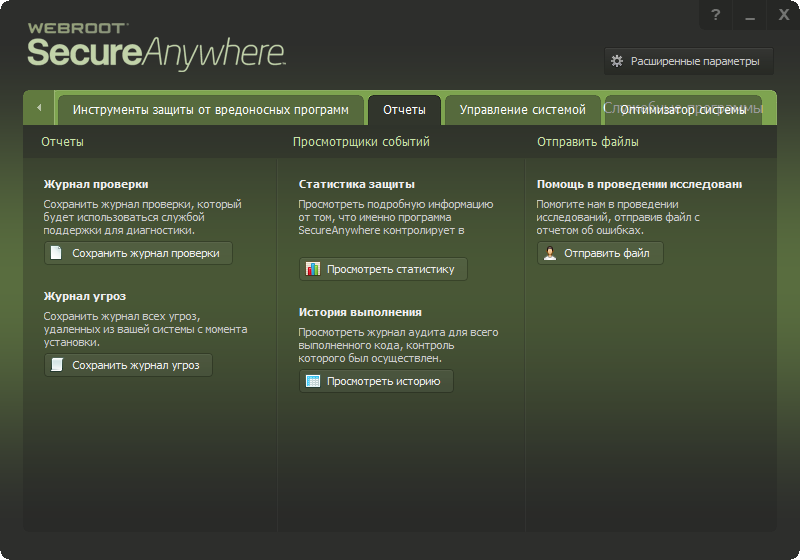Click the Webroot SecureAnywhere logo
Image resolution: width=800 pixels, height=560 pixels.
pos(156,47)
